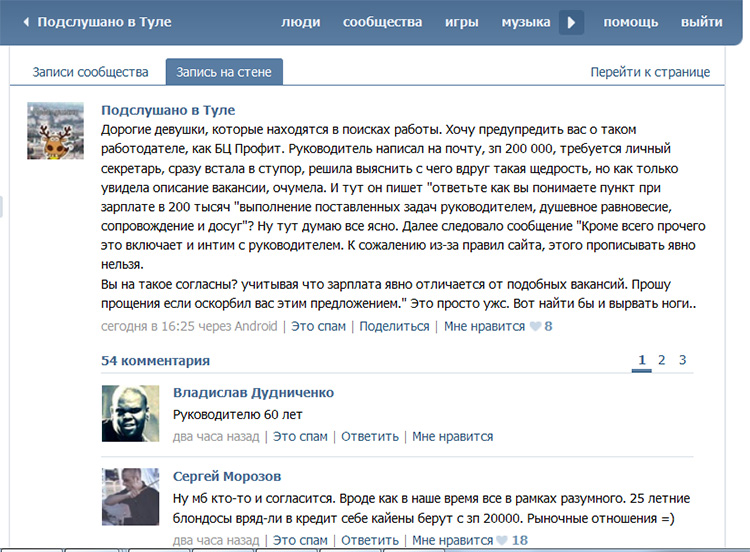Screen dimensions: 750x552
Task: Open Владислав Дудниченко's avatar photo
Action: click(131, 413)
